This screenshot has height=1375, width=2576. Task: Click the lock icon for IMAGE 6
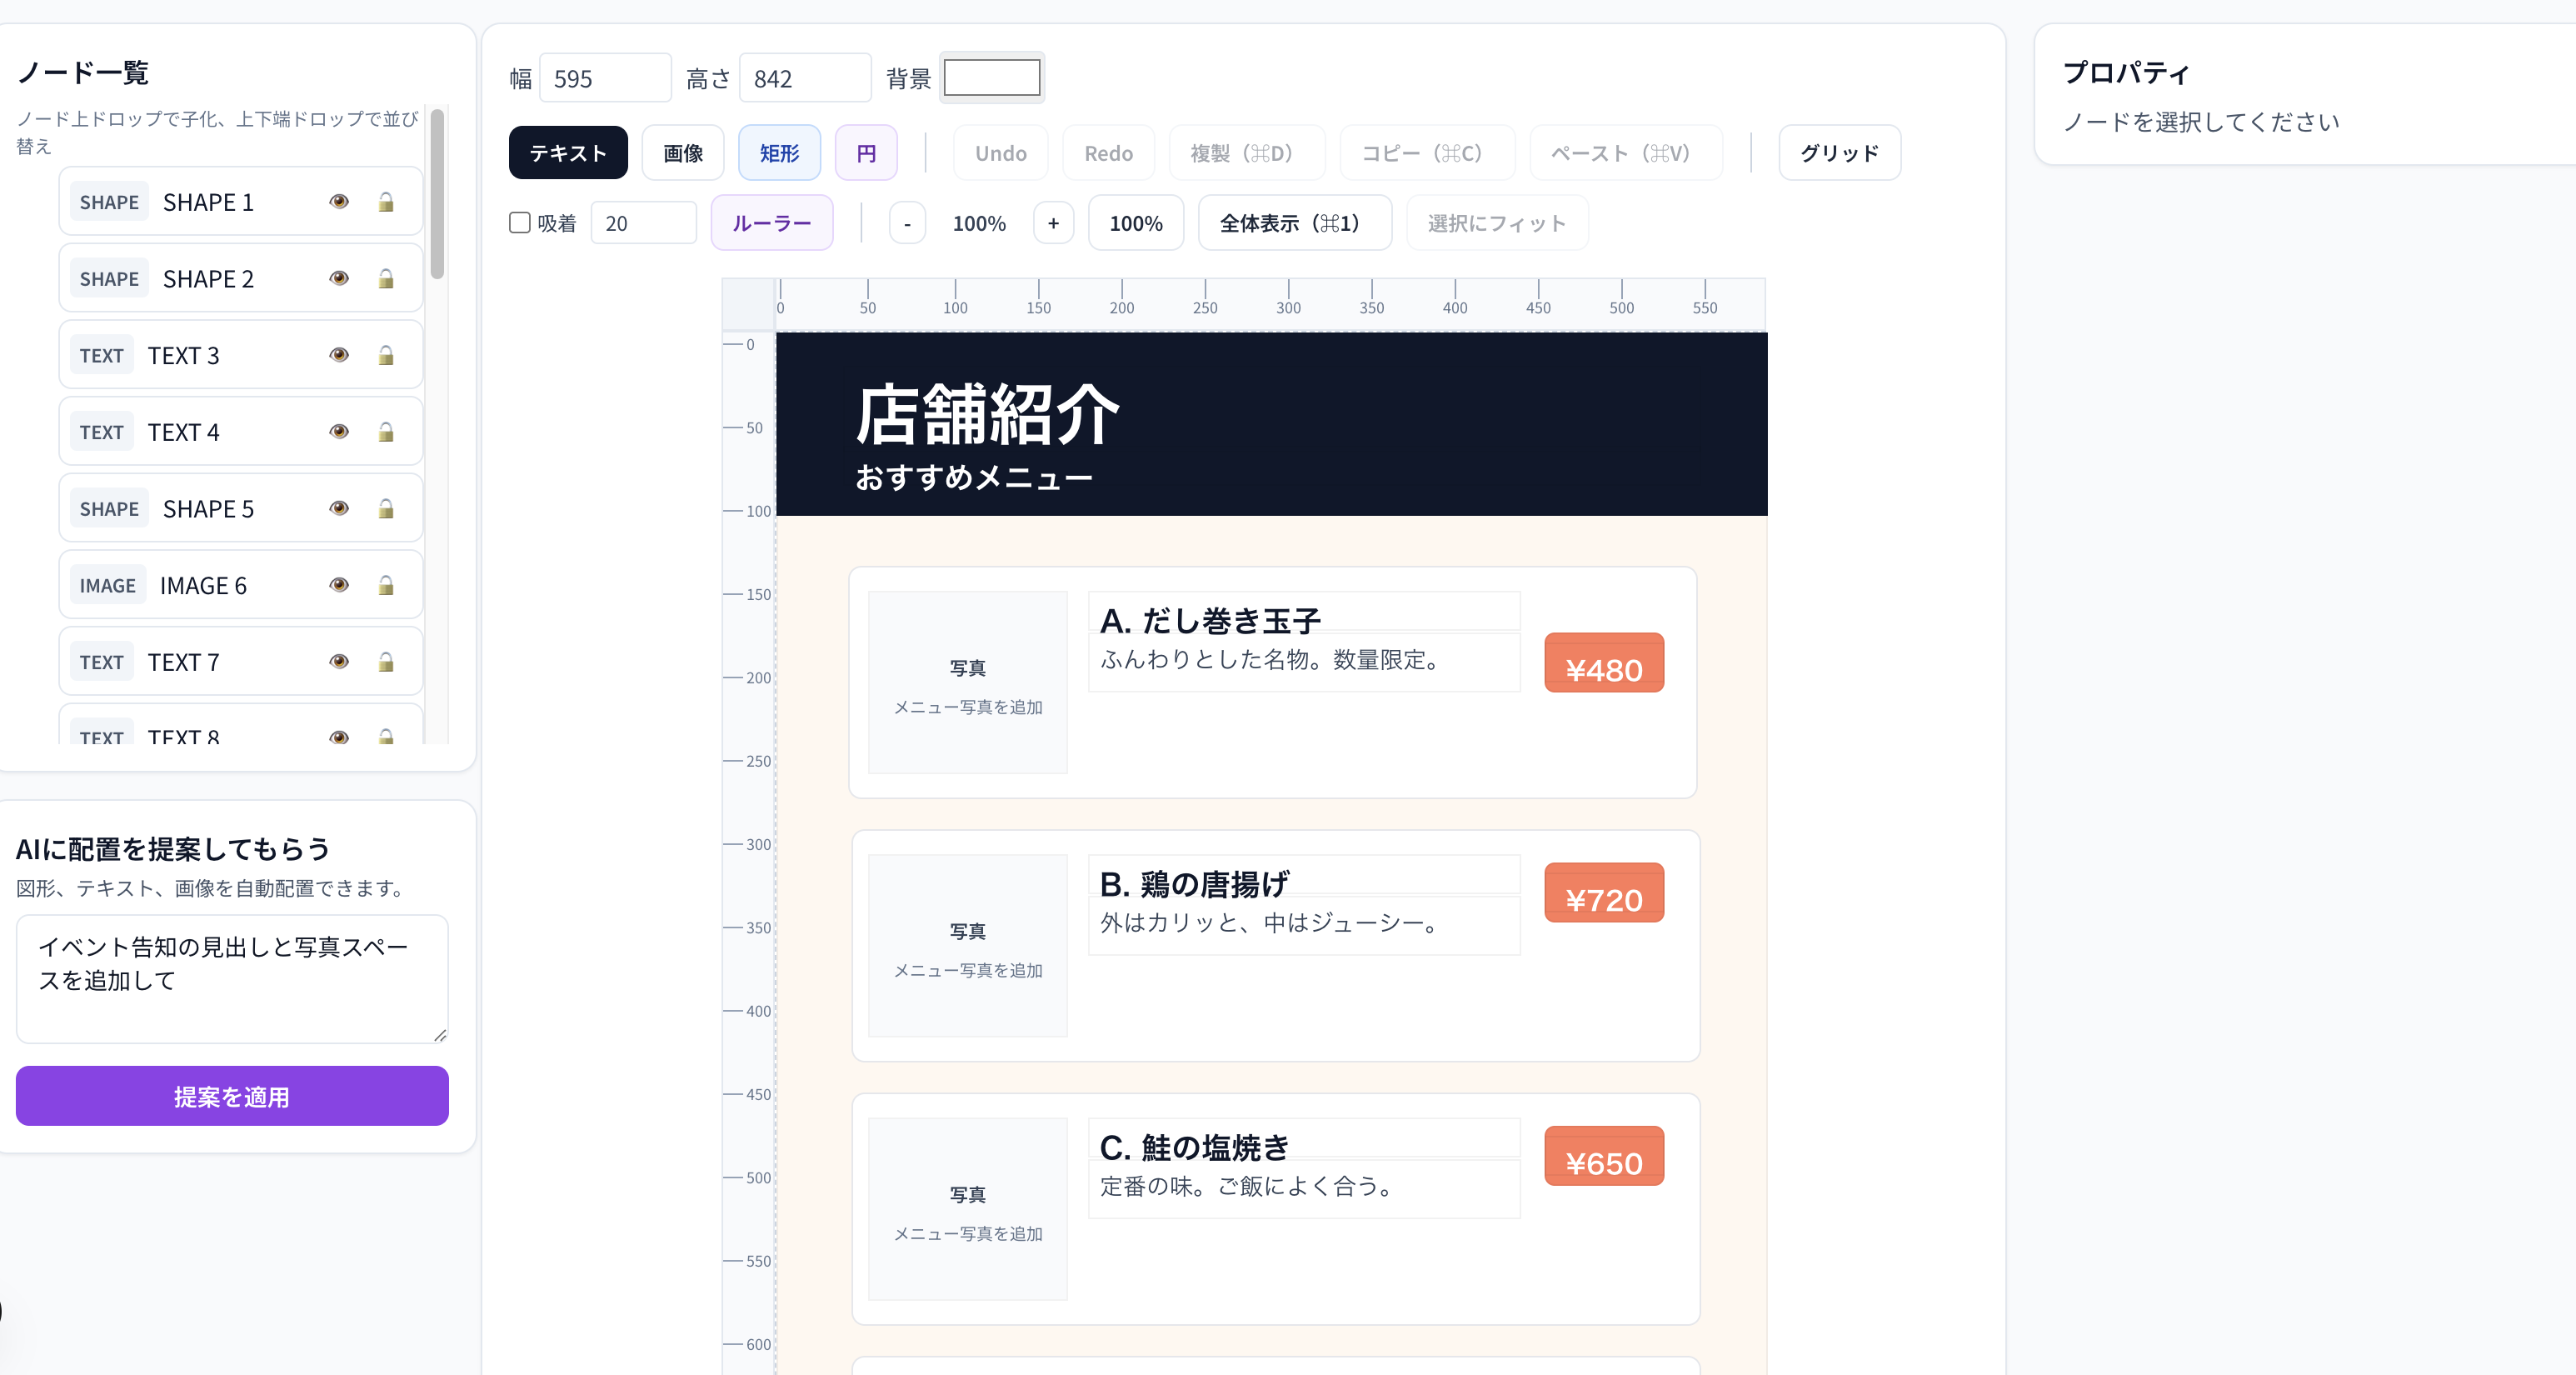[385, 585]
